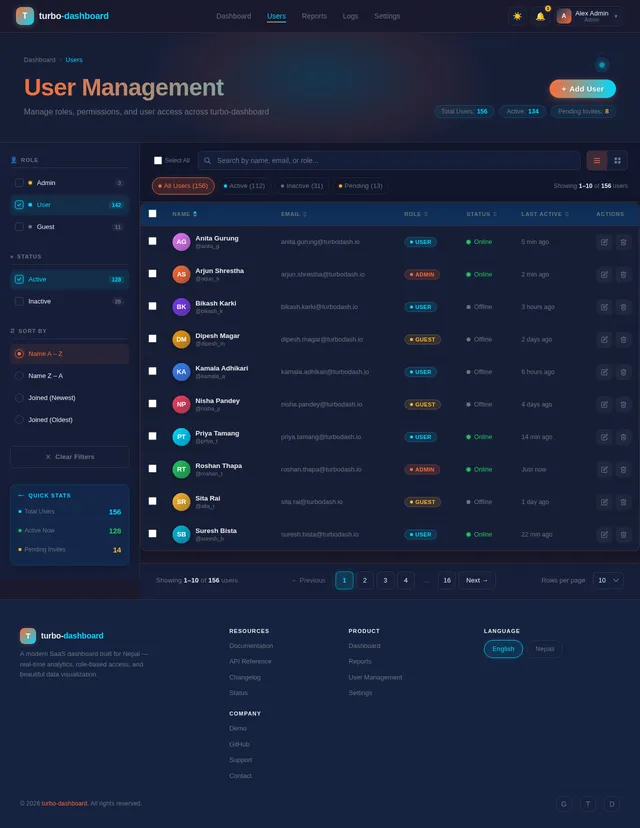Image resolution: width=640 pixels, height=828 pixels.
Task: Open the Rows per page dropdown
Action: pos(608,580)
